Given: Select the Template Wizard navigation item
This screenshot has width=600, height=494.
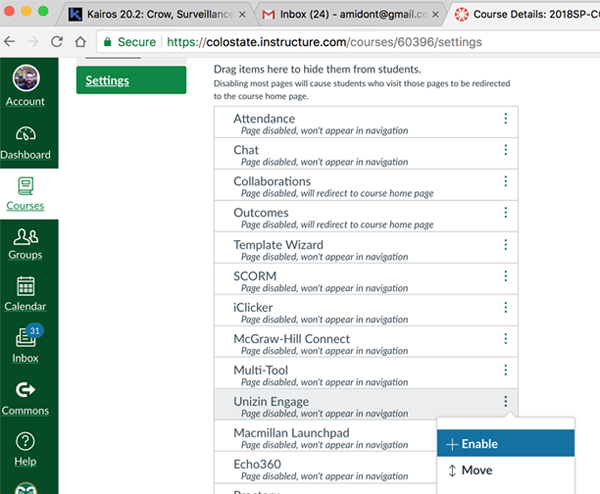Looking at the screenshot, I should point(366,248).
